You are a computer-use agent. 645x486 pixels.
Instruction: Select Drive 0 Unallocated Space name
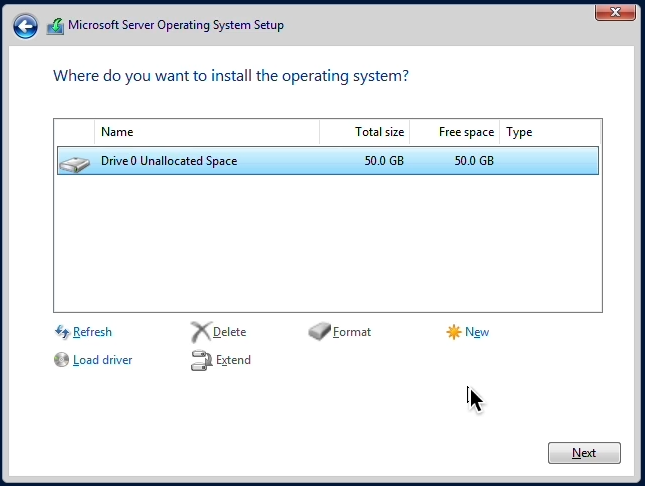click(x=169, y=160)
